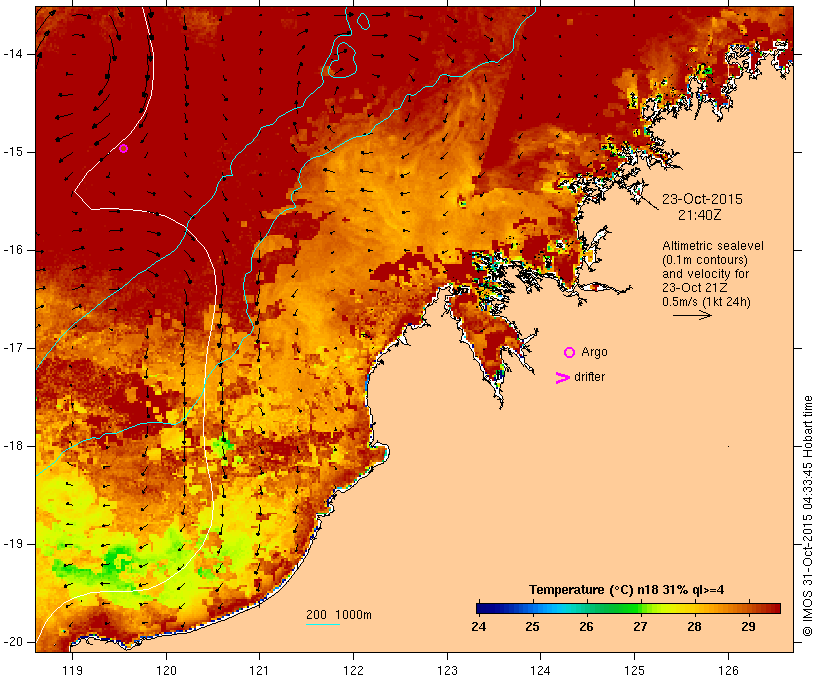Click the longitude axis label 121
The width and height of the screenshot is (820, 680).
click(x=259, y=671)
